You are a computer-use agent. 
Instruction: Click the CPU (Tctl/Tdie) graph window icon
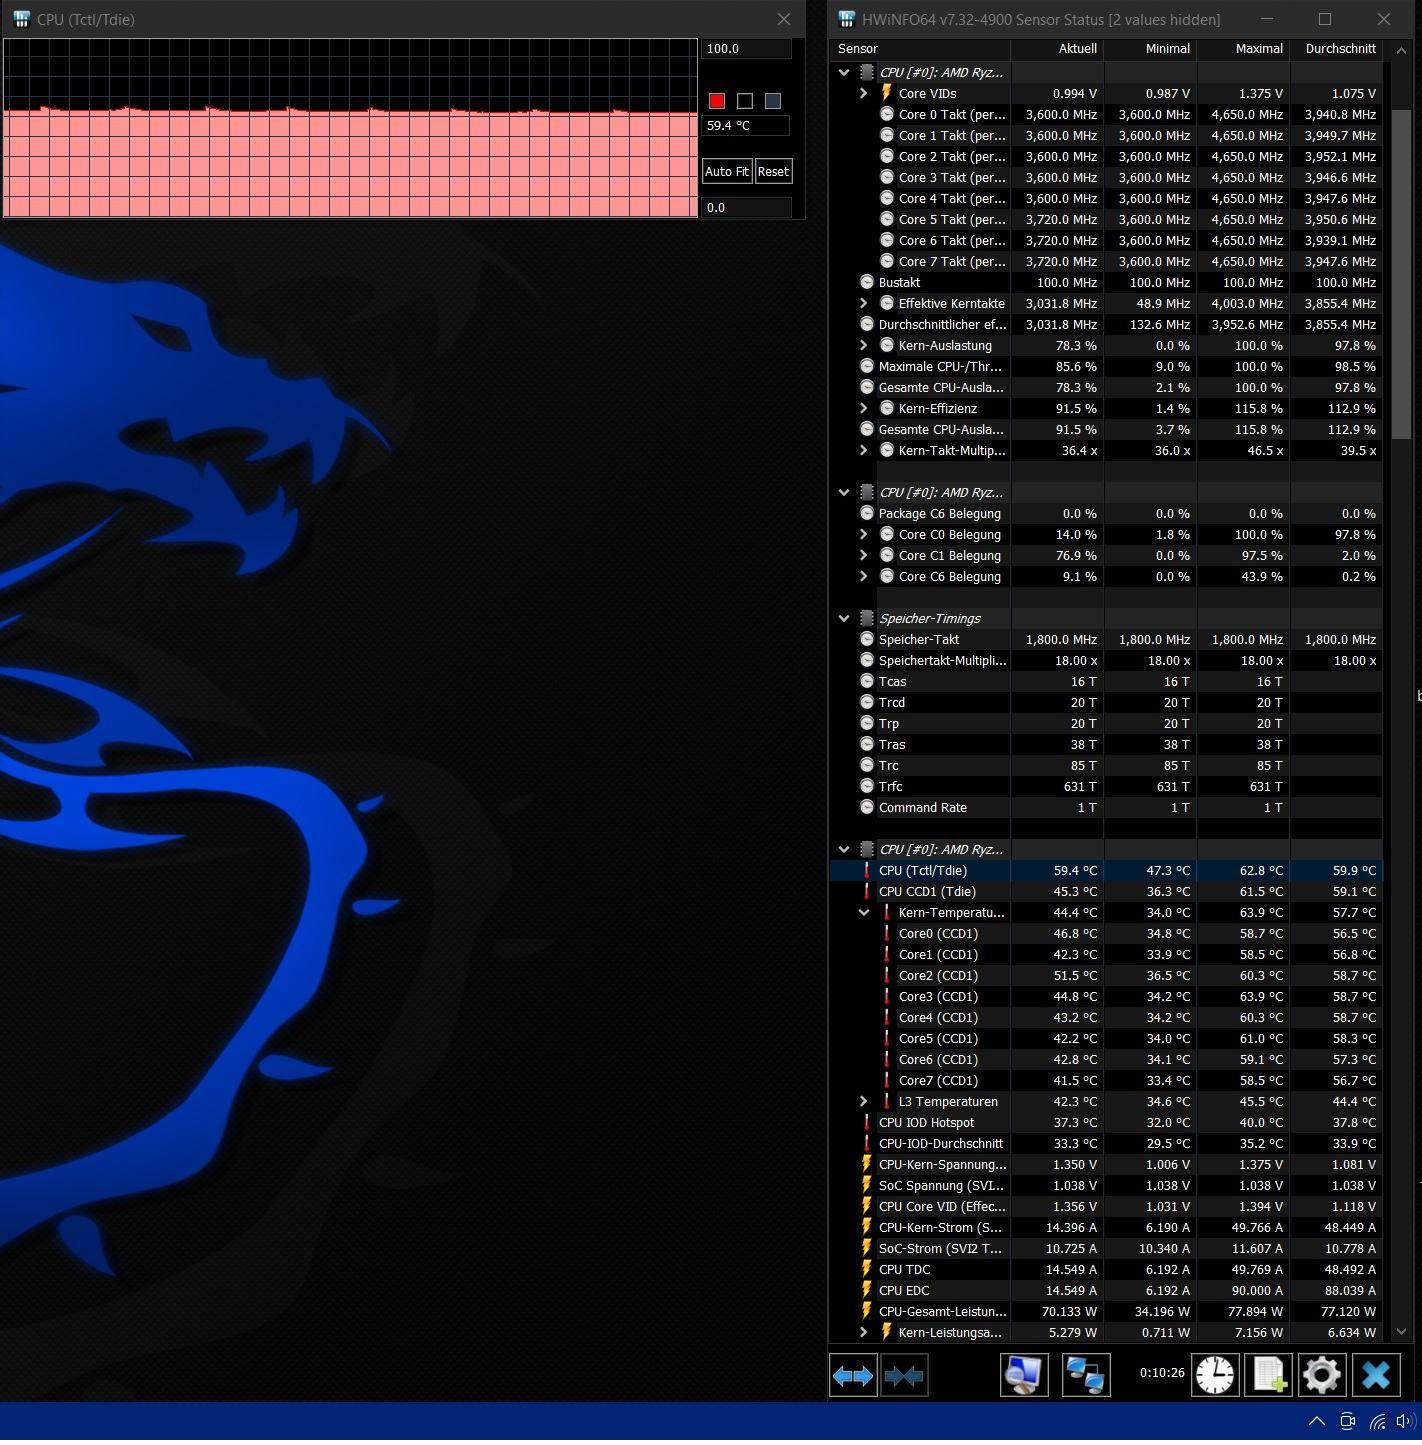coord(21,19)
